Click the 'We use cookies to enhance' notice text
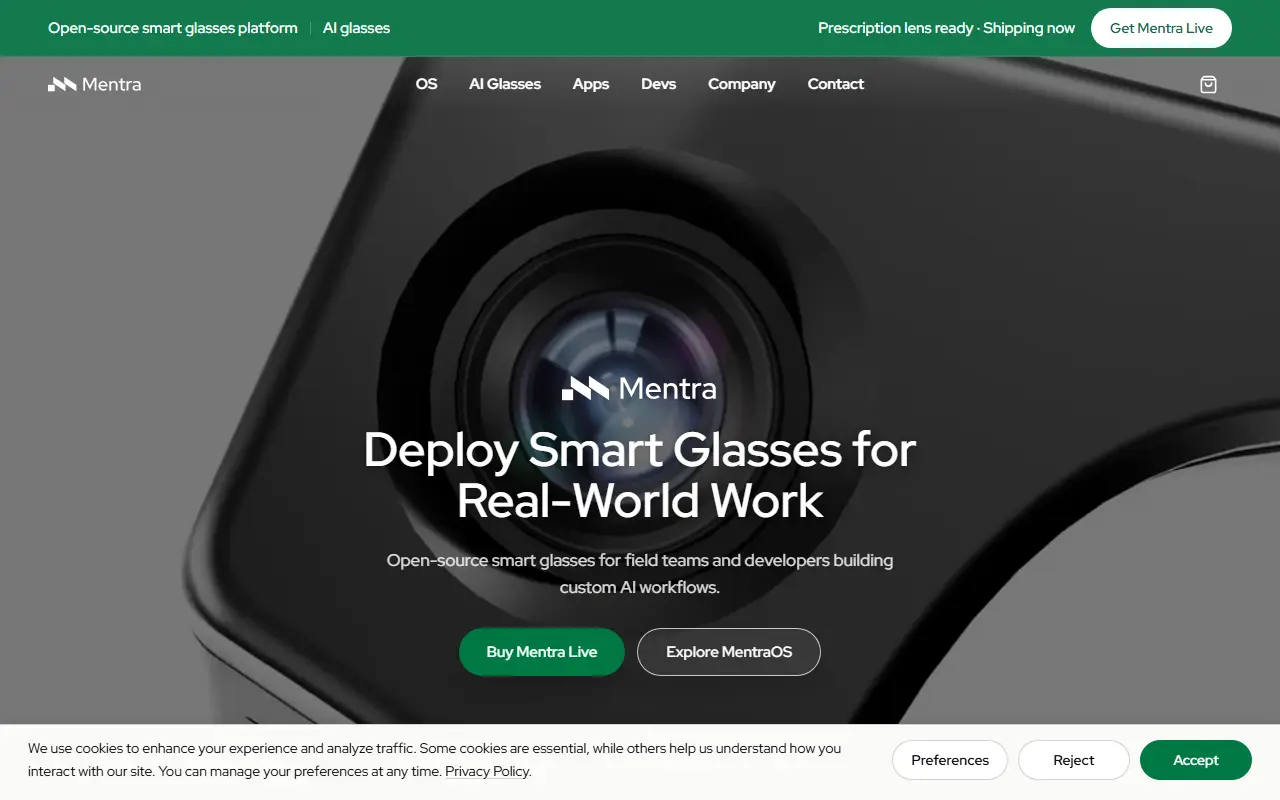The width and height of the screenshot is (1280, 800). 435,760
